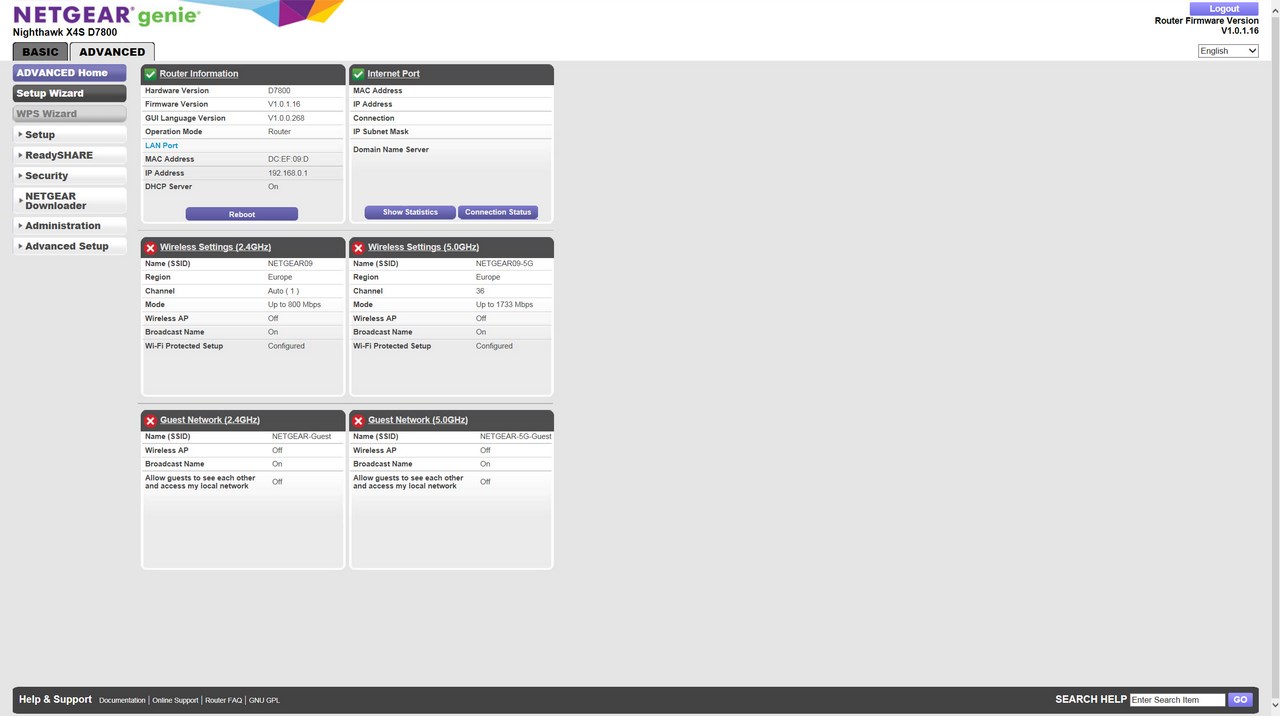This screenshot has width=1280, height=716.
Task: Click GO to search help
Action: click(x=1241, y=700)
